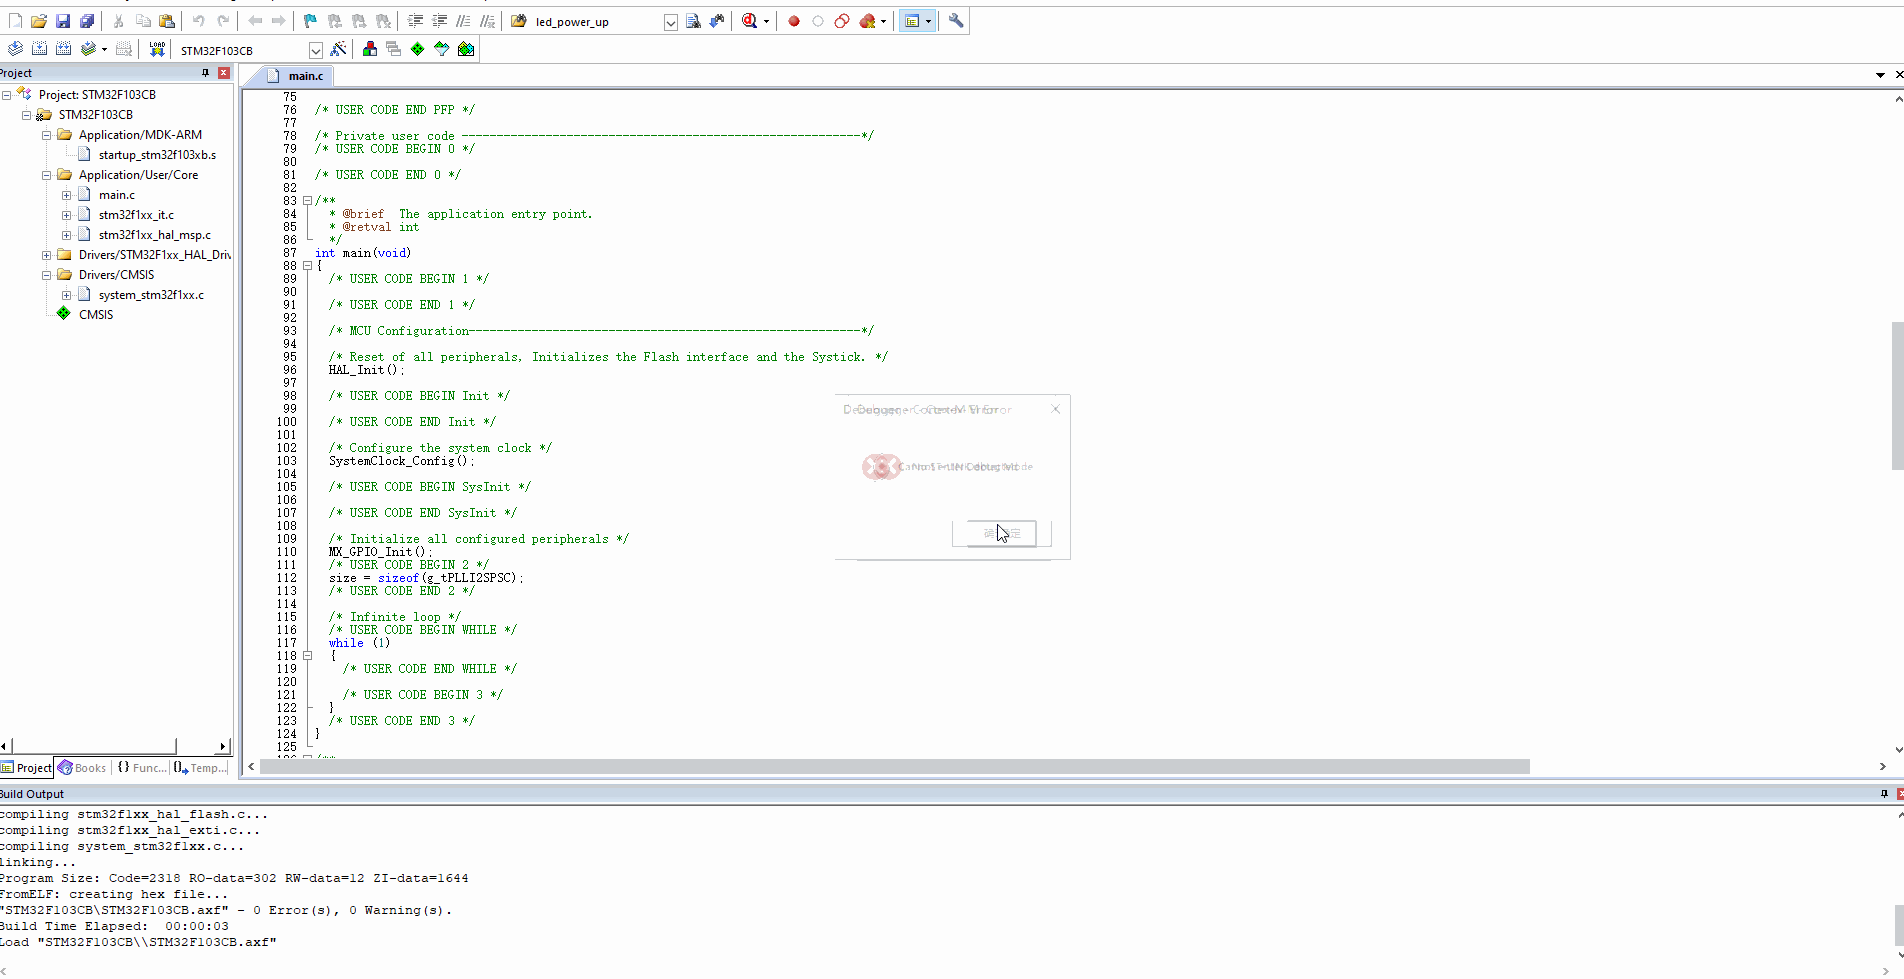The height and width of the screenshot is (979, 1904).
Task: Download code to flash with LOAD icon
Action: [157, 49]
